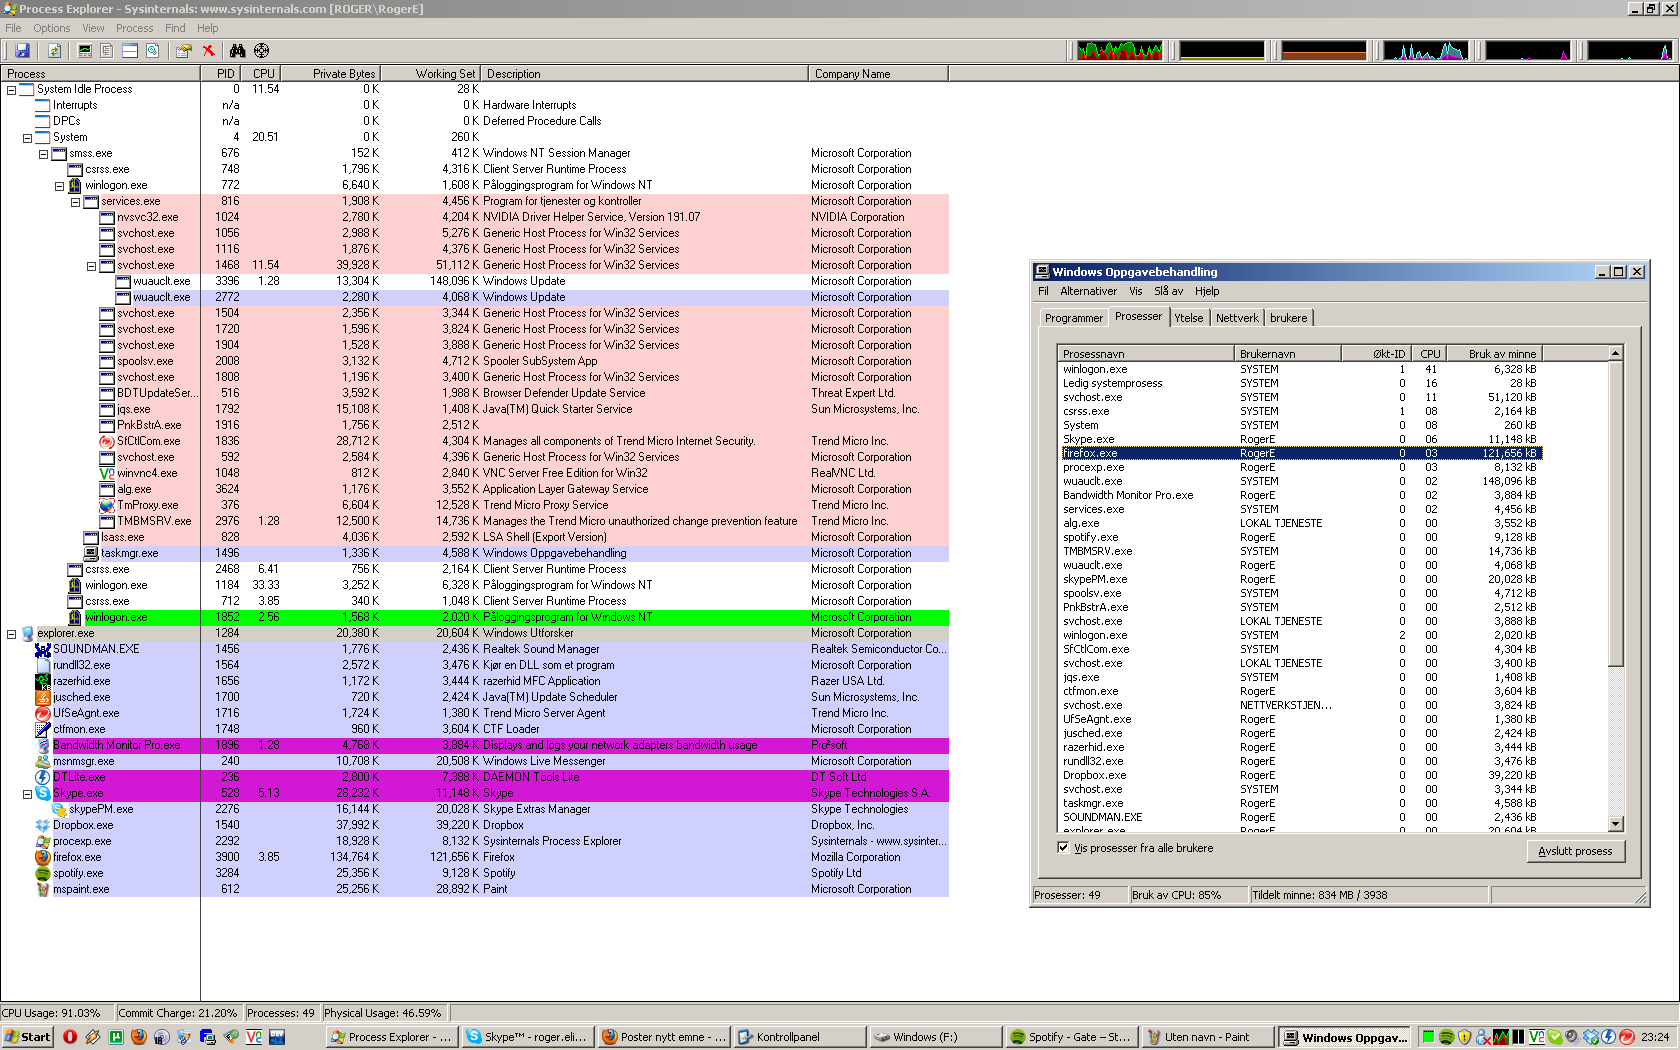
Task: Sort by the Working Set column header
Action: [x=431, y=74]
